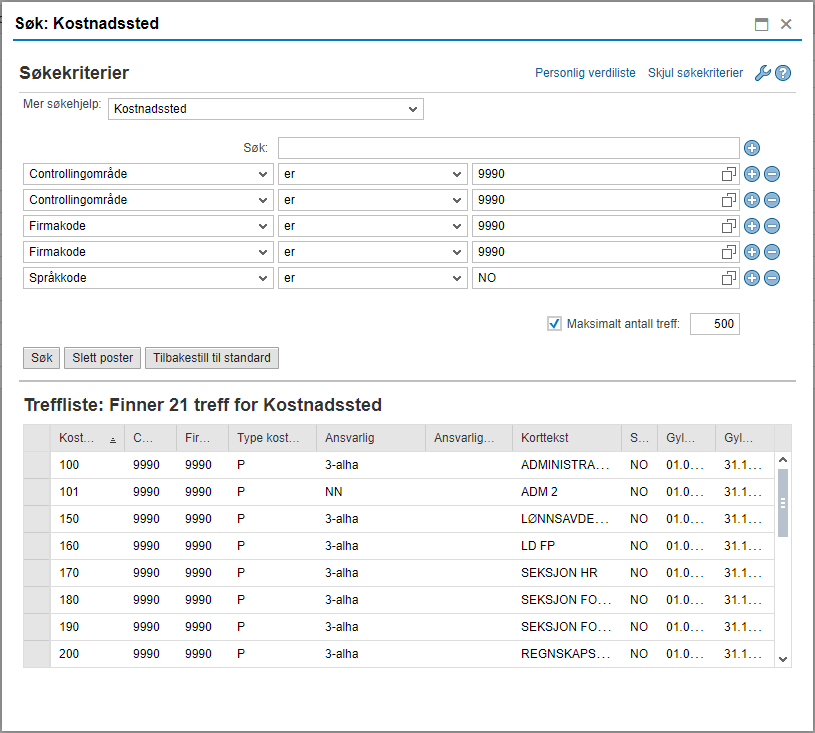Open the second Controllingområde field dropdown
The height and width of the screenshot is (733, 815).
pos(148,200)
